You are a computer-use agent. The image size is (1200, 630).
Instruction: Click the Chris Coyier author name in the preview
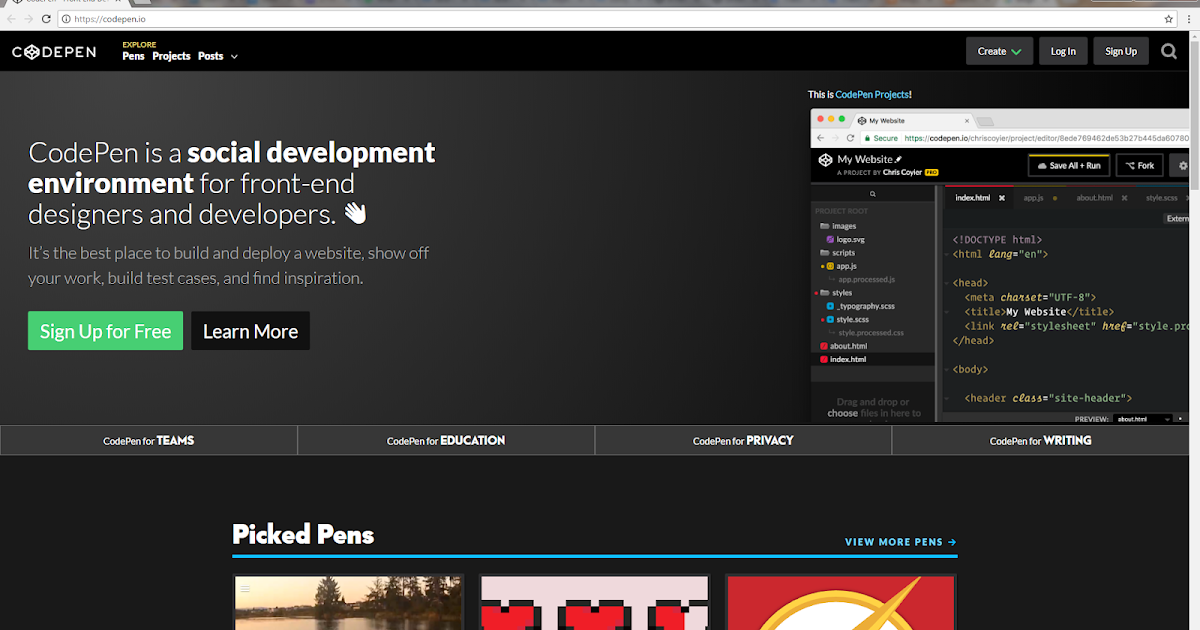pos(902,172)
